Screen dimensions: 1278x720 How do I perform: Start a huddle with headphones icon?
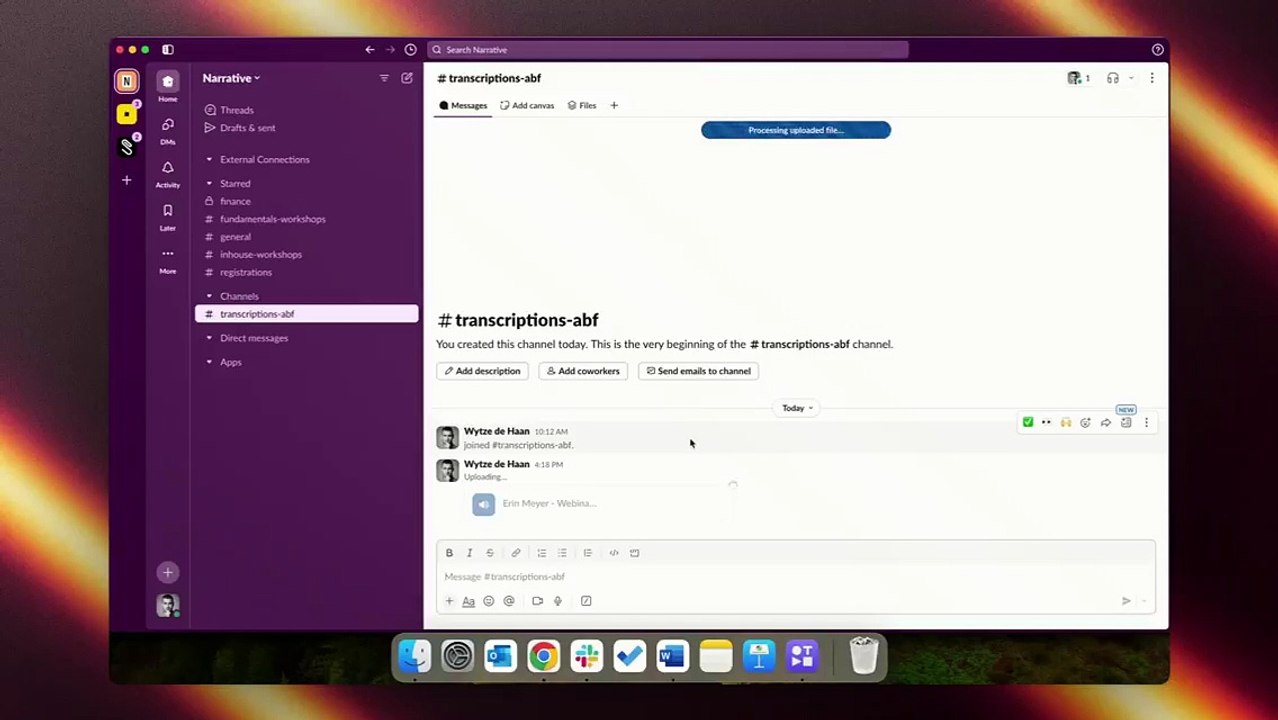coord(1112,78)
